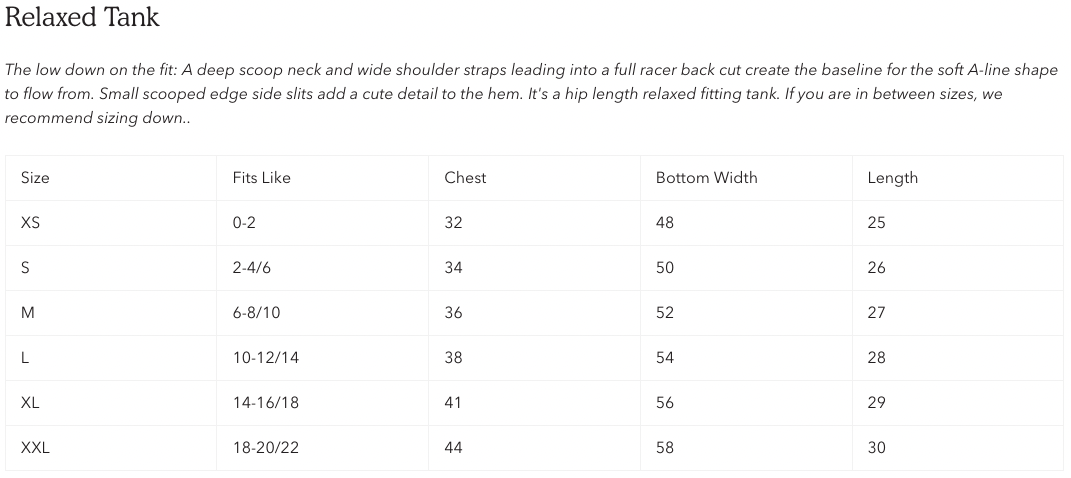Click the XXL size cell
Viewport: 1071px width, 478px height.
[x=35, y=448]
